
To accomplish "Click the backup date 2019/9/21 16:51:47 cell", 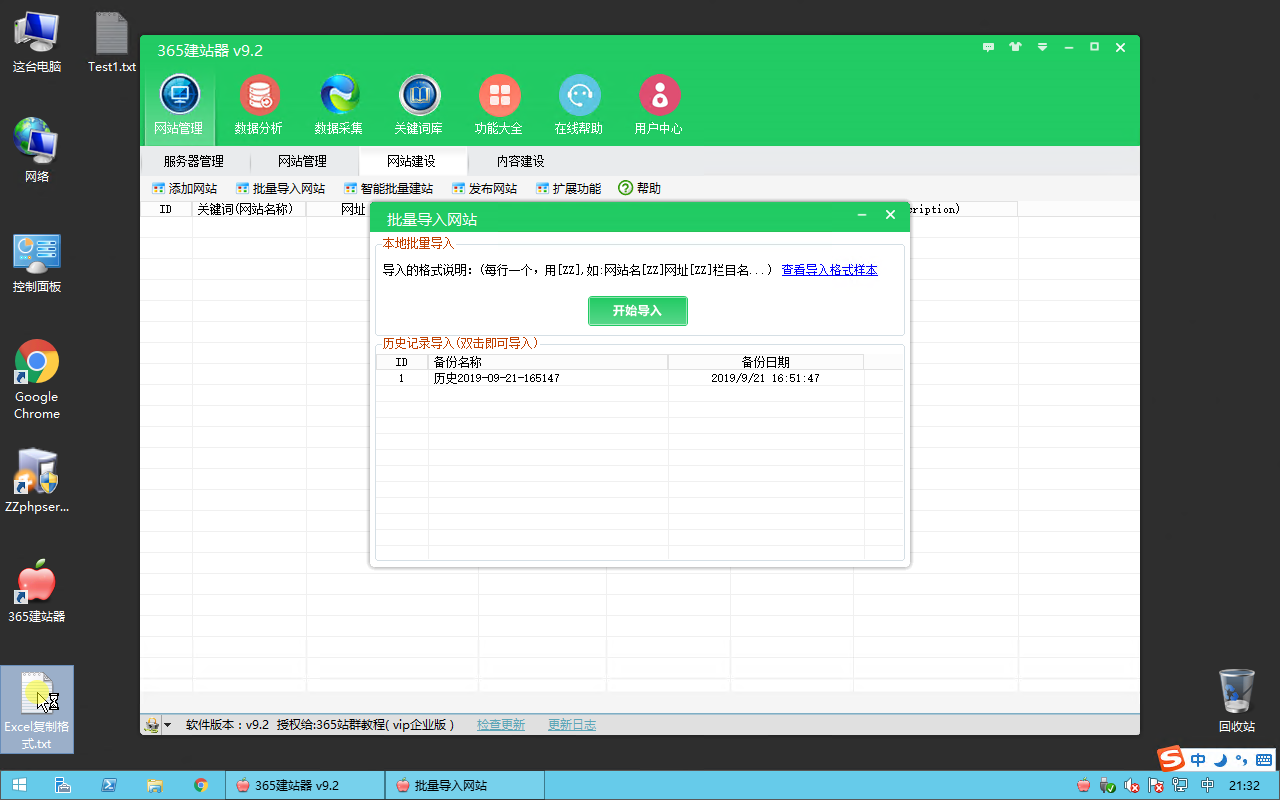I will click(765, 379).
